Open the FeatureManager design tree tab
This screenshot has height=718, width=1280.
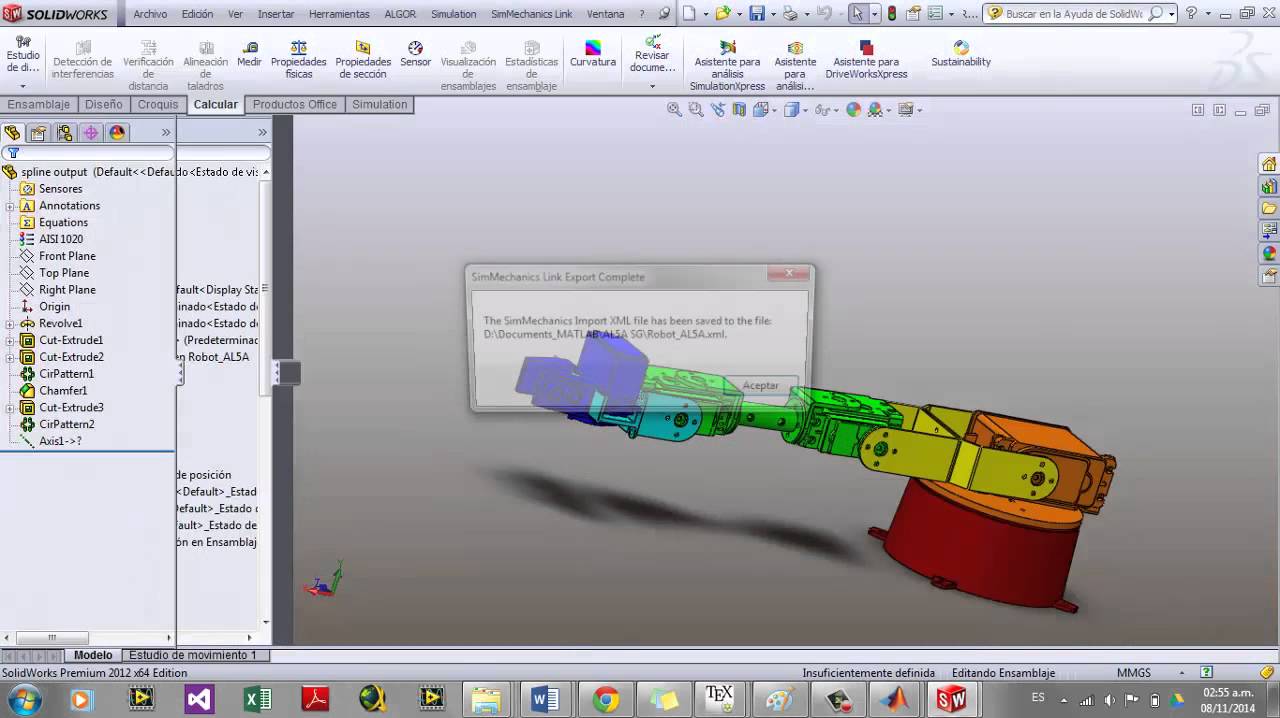click(x=13, y=133)
